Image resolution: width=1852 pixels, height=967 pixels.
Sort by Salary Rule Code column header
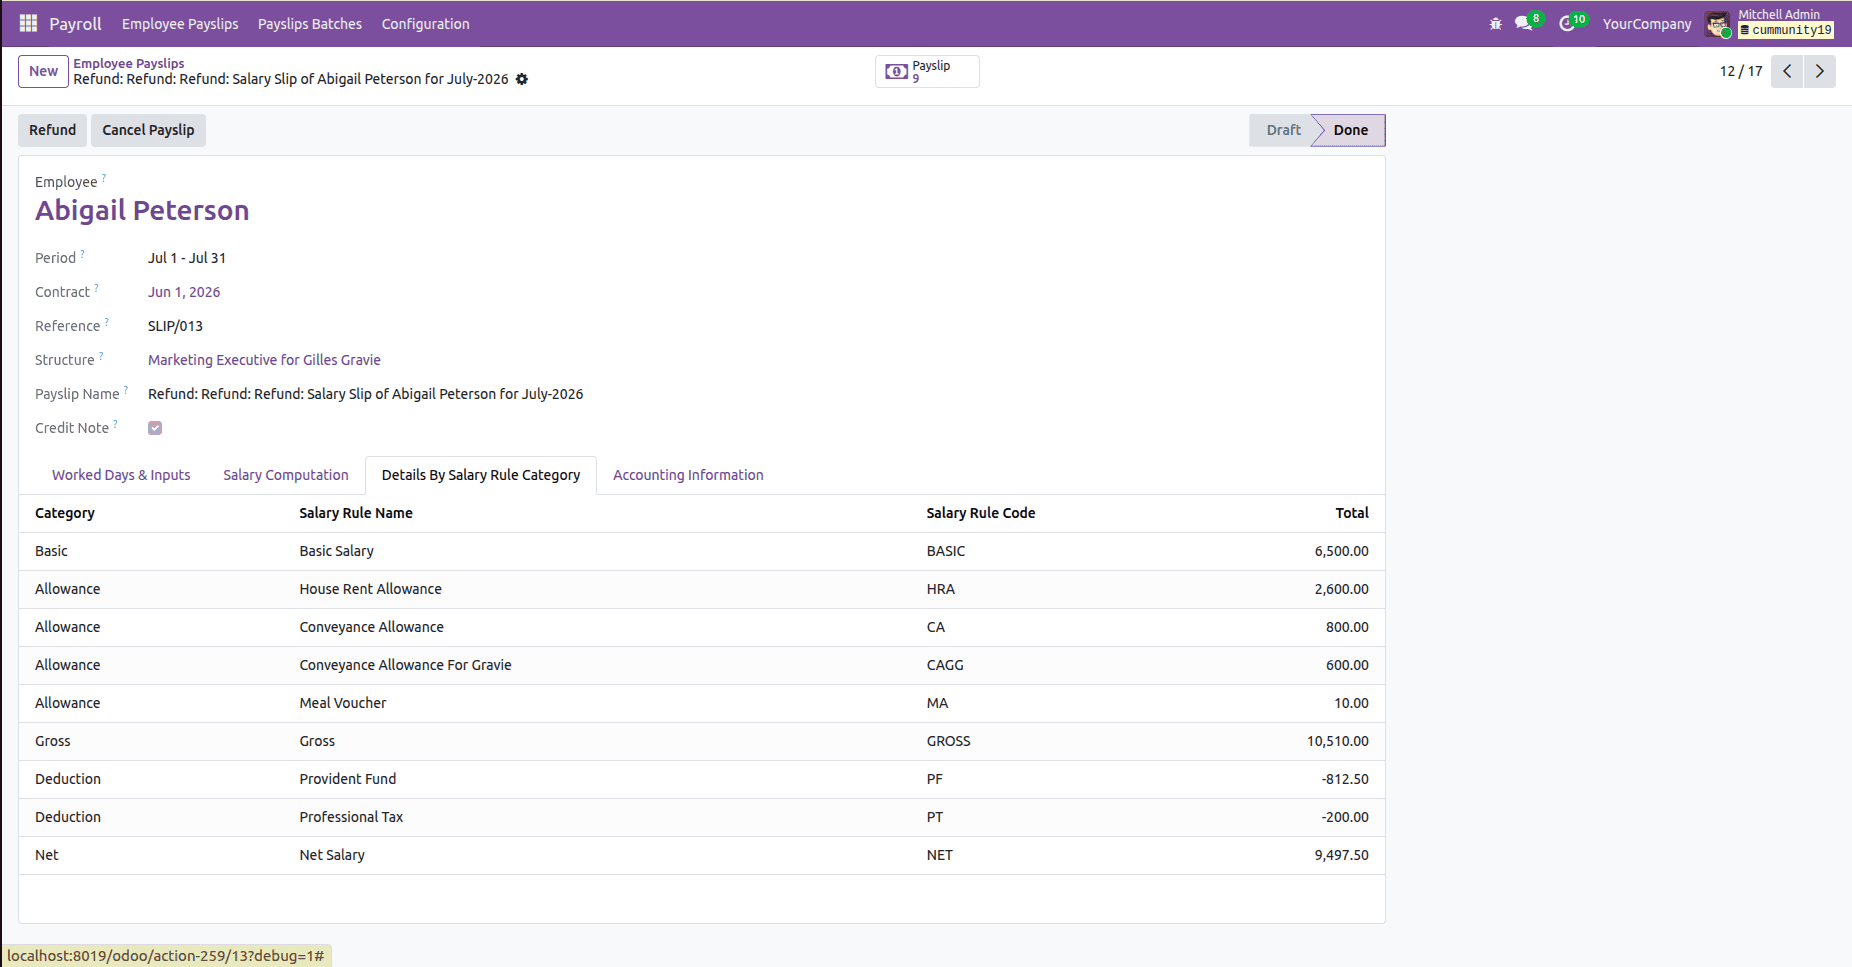981,513
